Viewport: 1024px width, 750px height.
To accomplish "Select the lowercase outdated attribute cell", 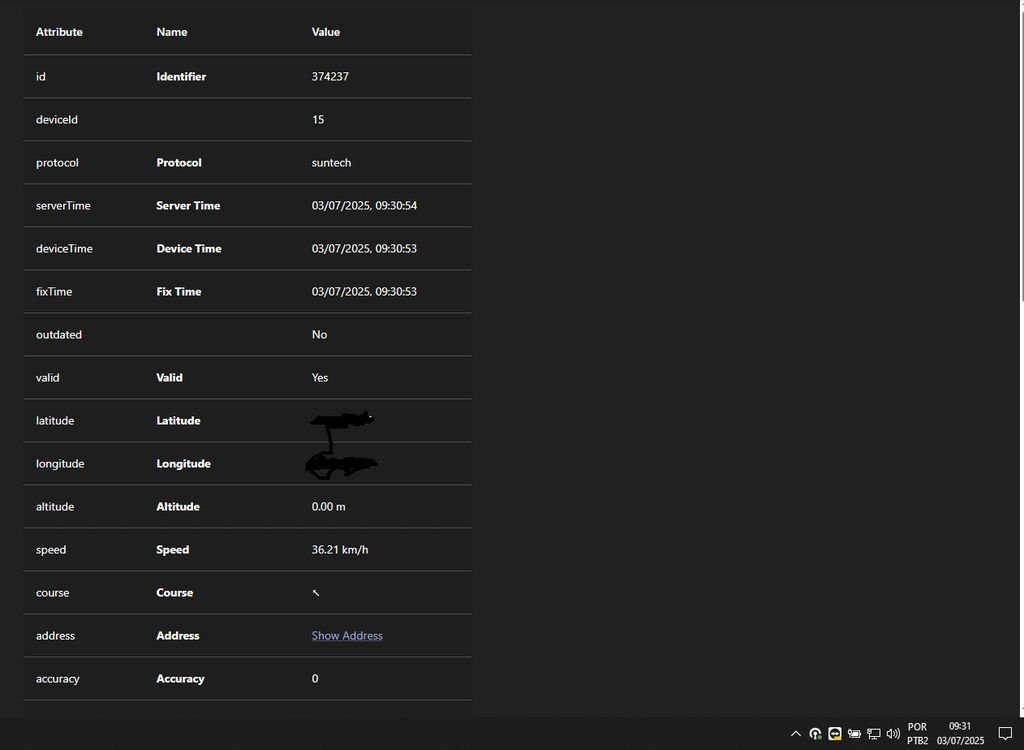I will coord(59,334).
